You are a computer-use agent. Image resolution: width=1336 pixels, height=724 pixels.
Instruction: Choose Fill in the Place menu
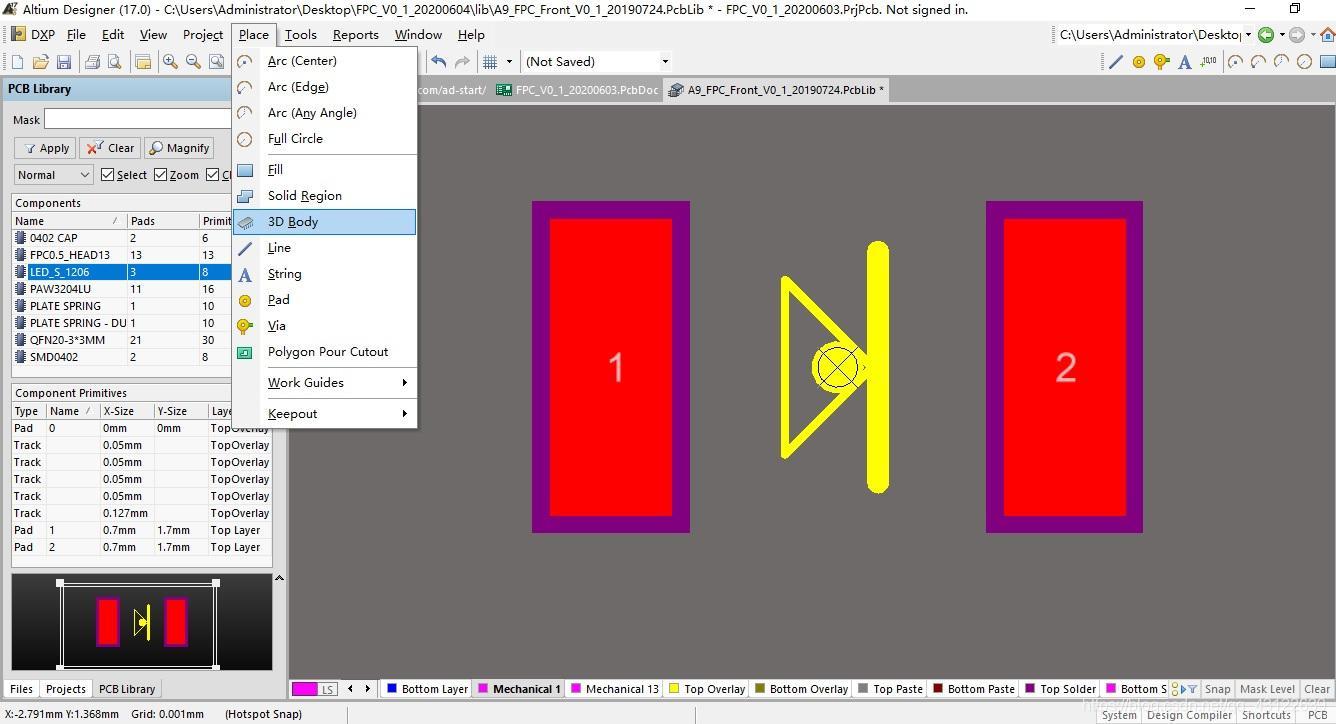(x=325, y=170)
